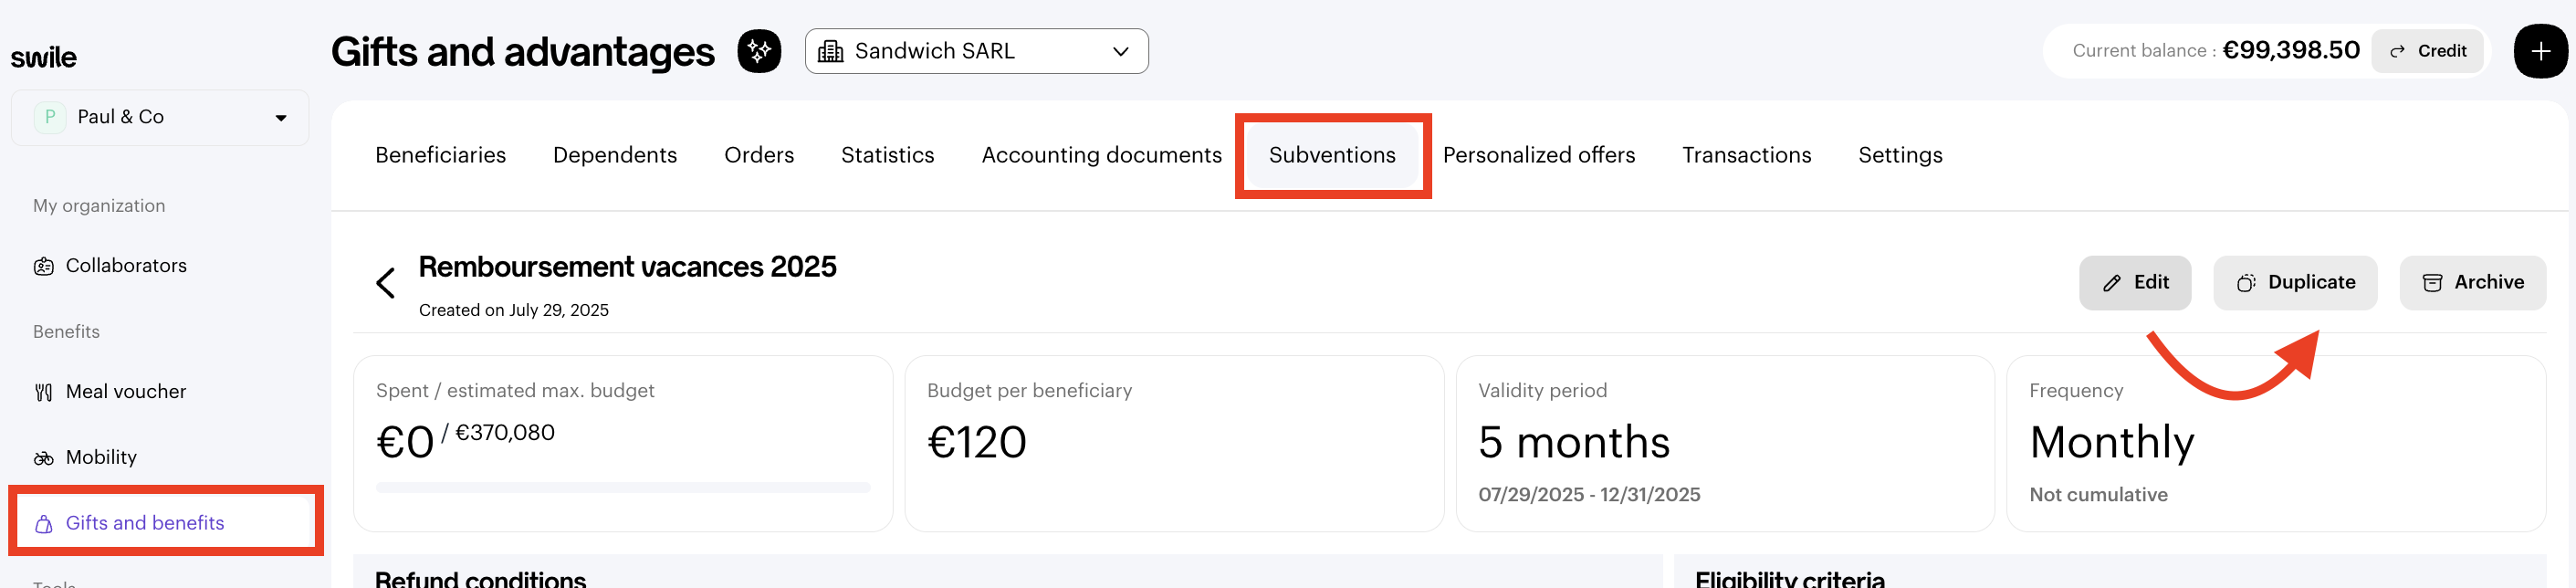Open Collaborators in the sidebar
Viewport: 2576px width, 588px height.
click(125, 266)
